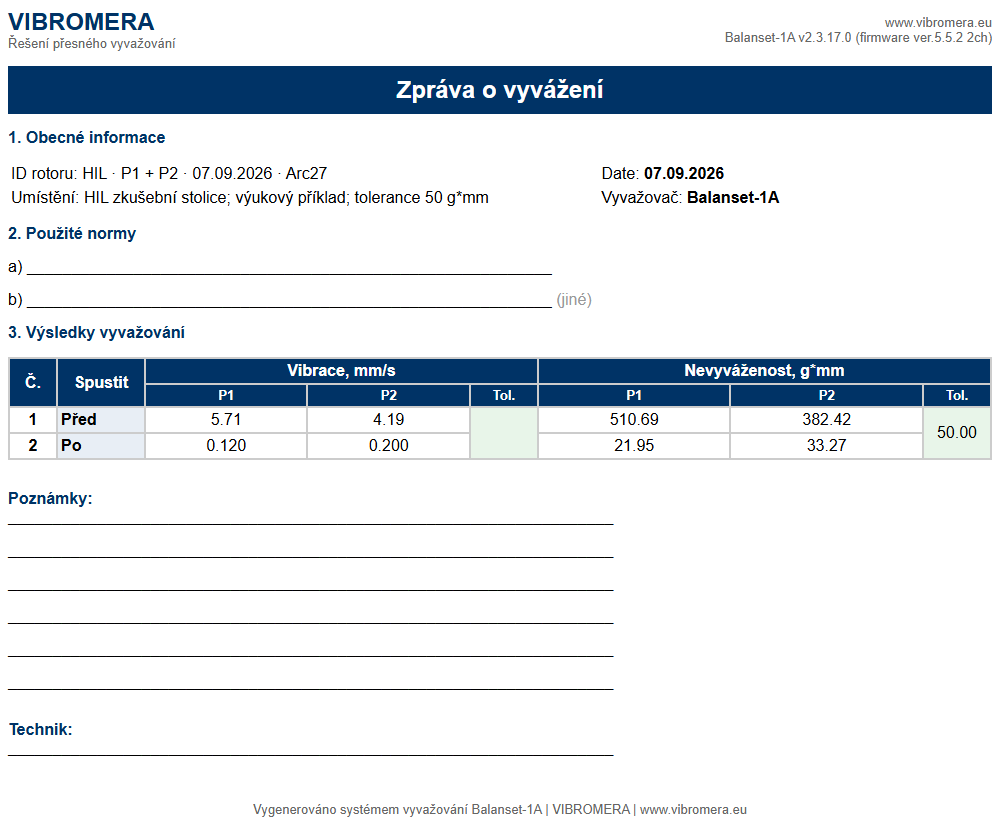Screen dimensions: 1000x817
Task: Click the '3. Výsledky vyvažování' heading
Action: pos(96,332)
